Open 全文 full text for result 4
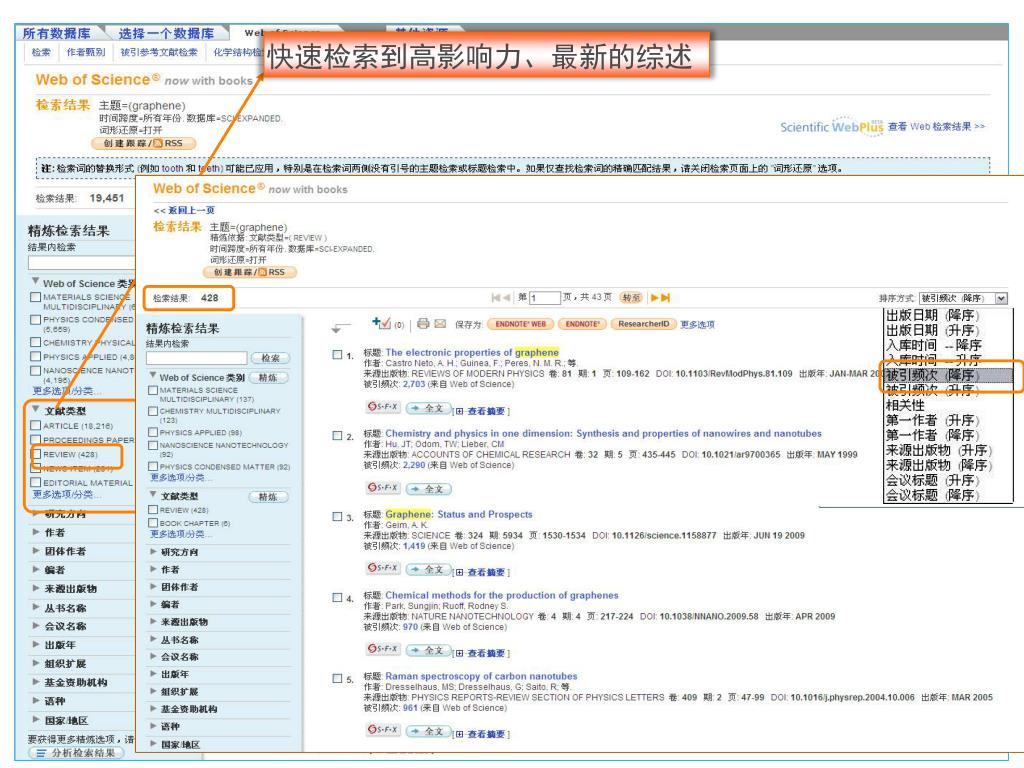 (428, 650)
